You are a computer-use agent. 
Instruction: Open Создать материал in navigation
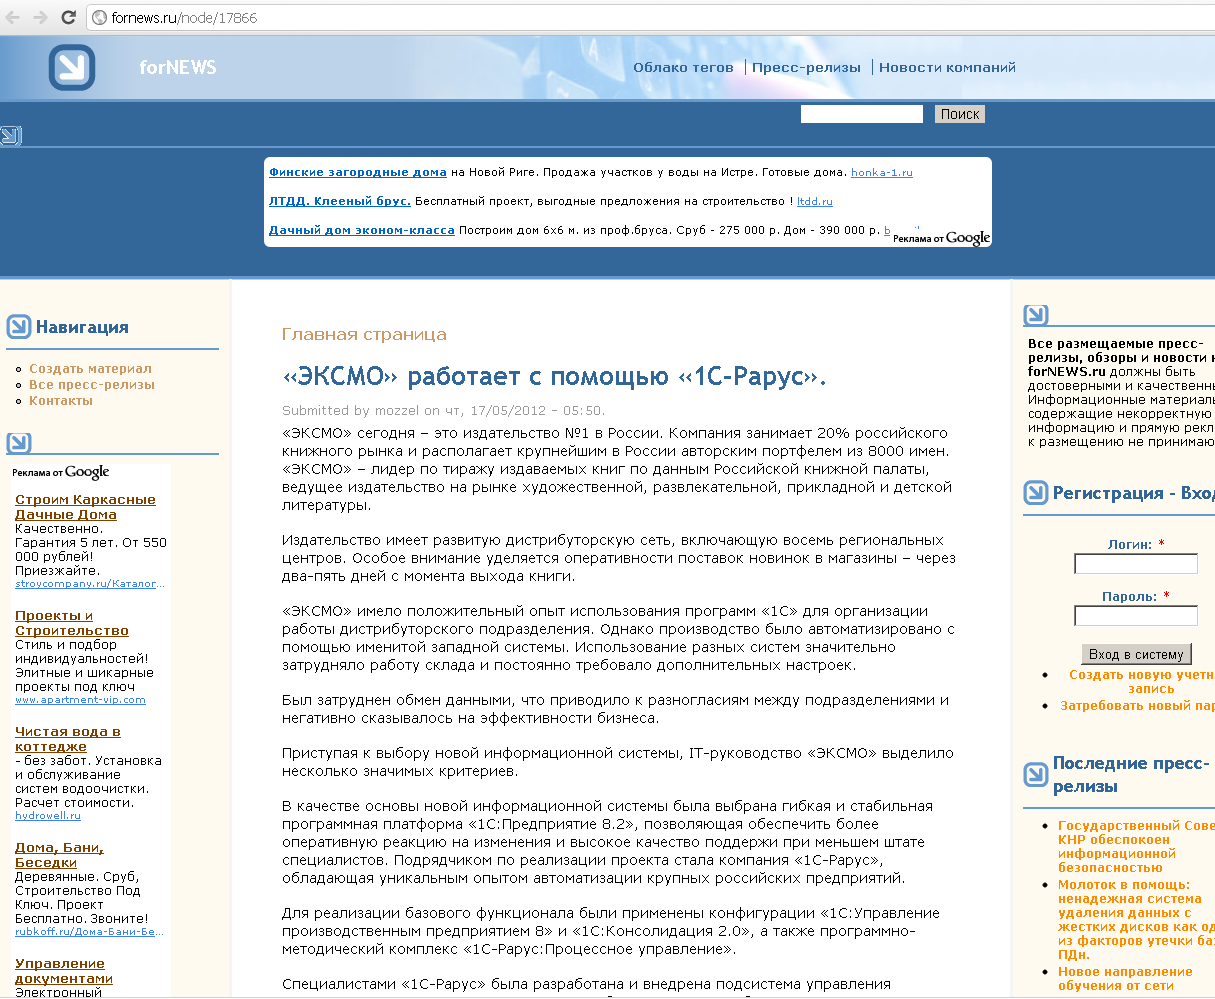coord(90,368)
